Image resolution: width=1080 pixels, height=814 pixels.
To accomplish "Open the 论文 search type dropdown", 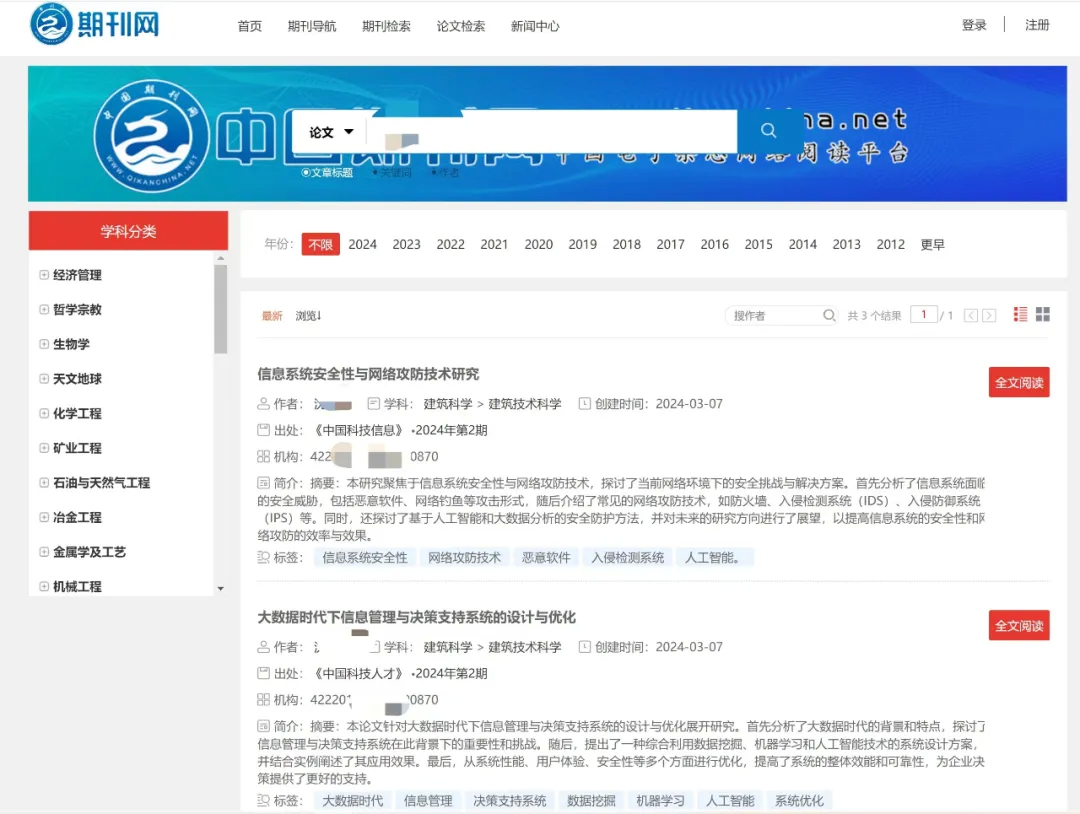I will pos(330,130).
